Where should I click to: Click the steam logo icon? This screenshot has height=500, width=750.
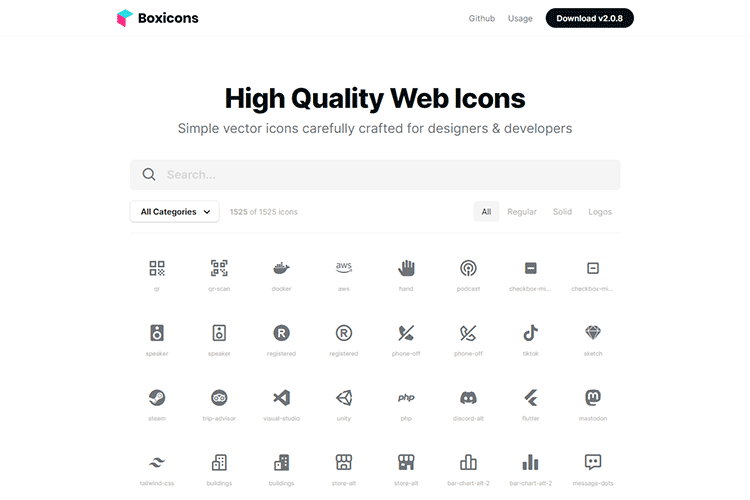(x=157, y=398)
